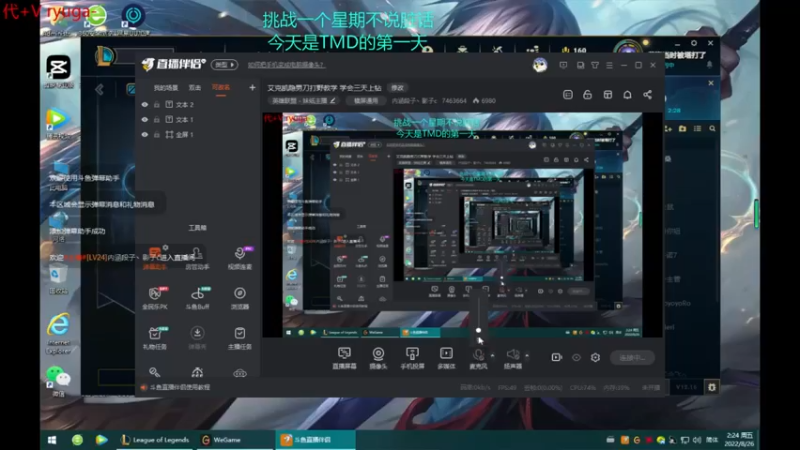Toggle the preview eye icon in bottom bar
Image resolution: width=800 pixels, height=450 pixels.
click(576, 357)
